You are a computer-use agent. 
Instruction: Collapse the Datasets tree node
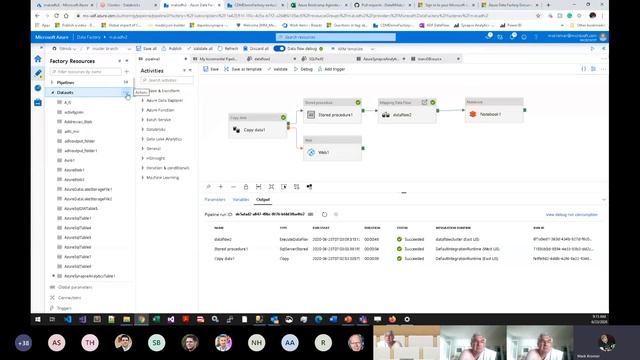(52, 93)
